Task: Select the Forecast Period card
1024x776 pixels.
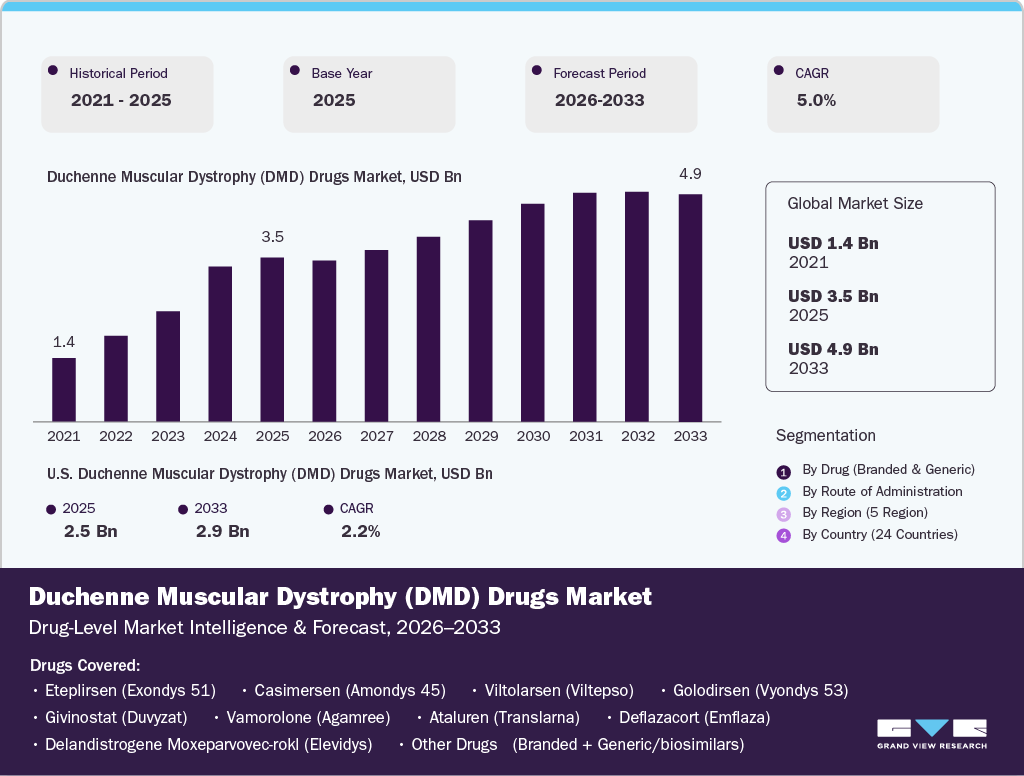Action: coord(611,94)
